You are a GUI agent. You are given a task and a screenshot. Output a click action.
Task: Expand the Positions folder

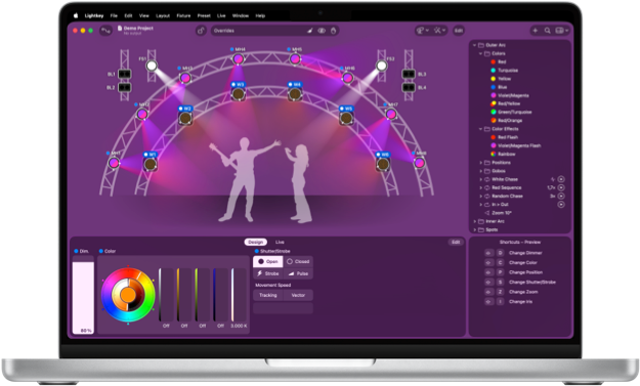pos(480,162)
